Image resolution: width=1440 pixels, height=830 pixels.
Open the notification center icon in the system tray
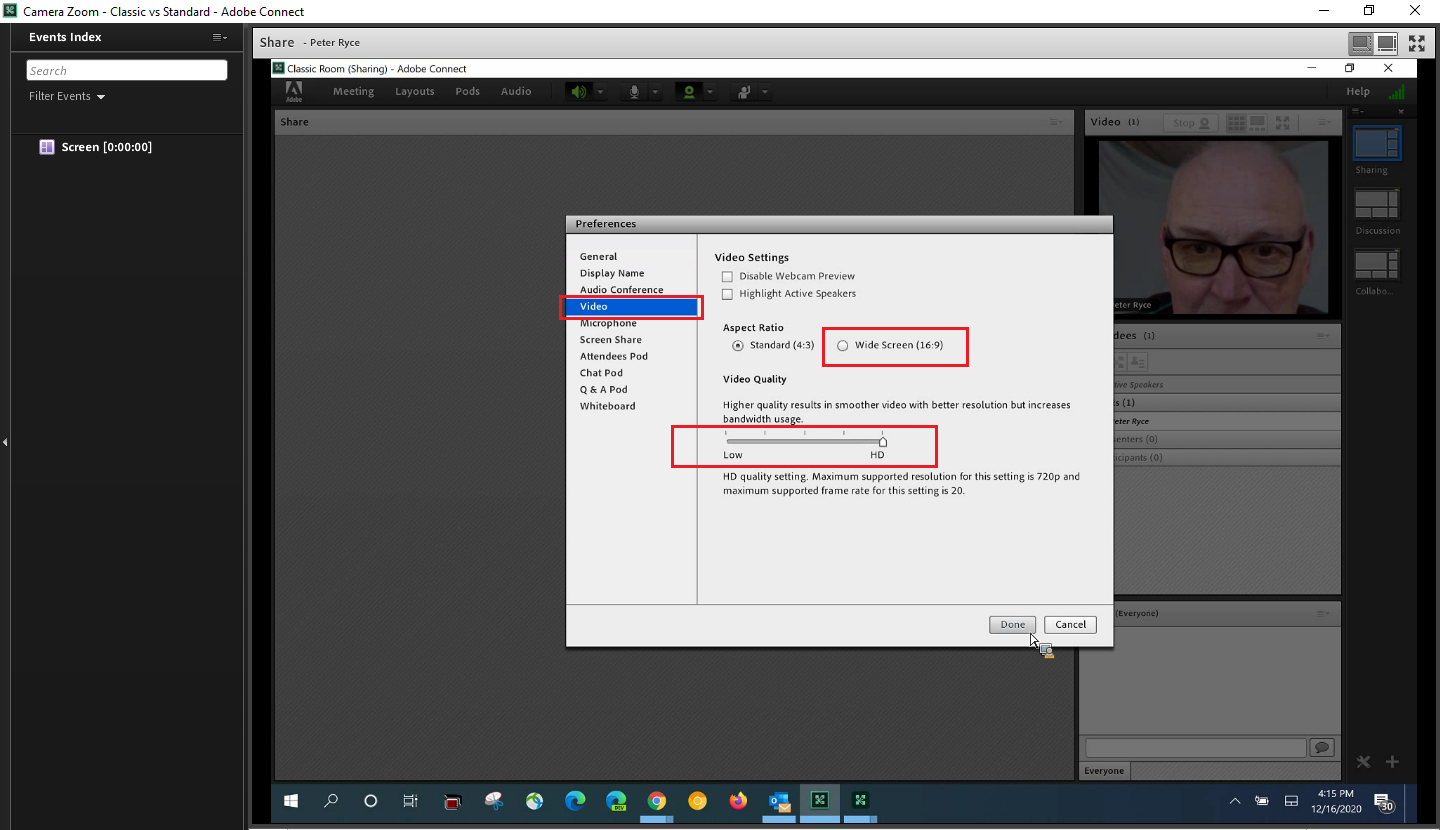pyautogui.click(x=1384, y=801)
